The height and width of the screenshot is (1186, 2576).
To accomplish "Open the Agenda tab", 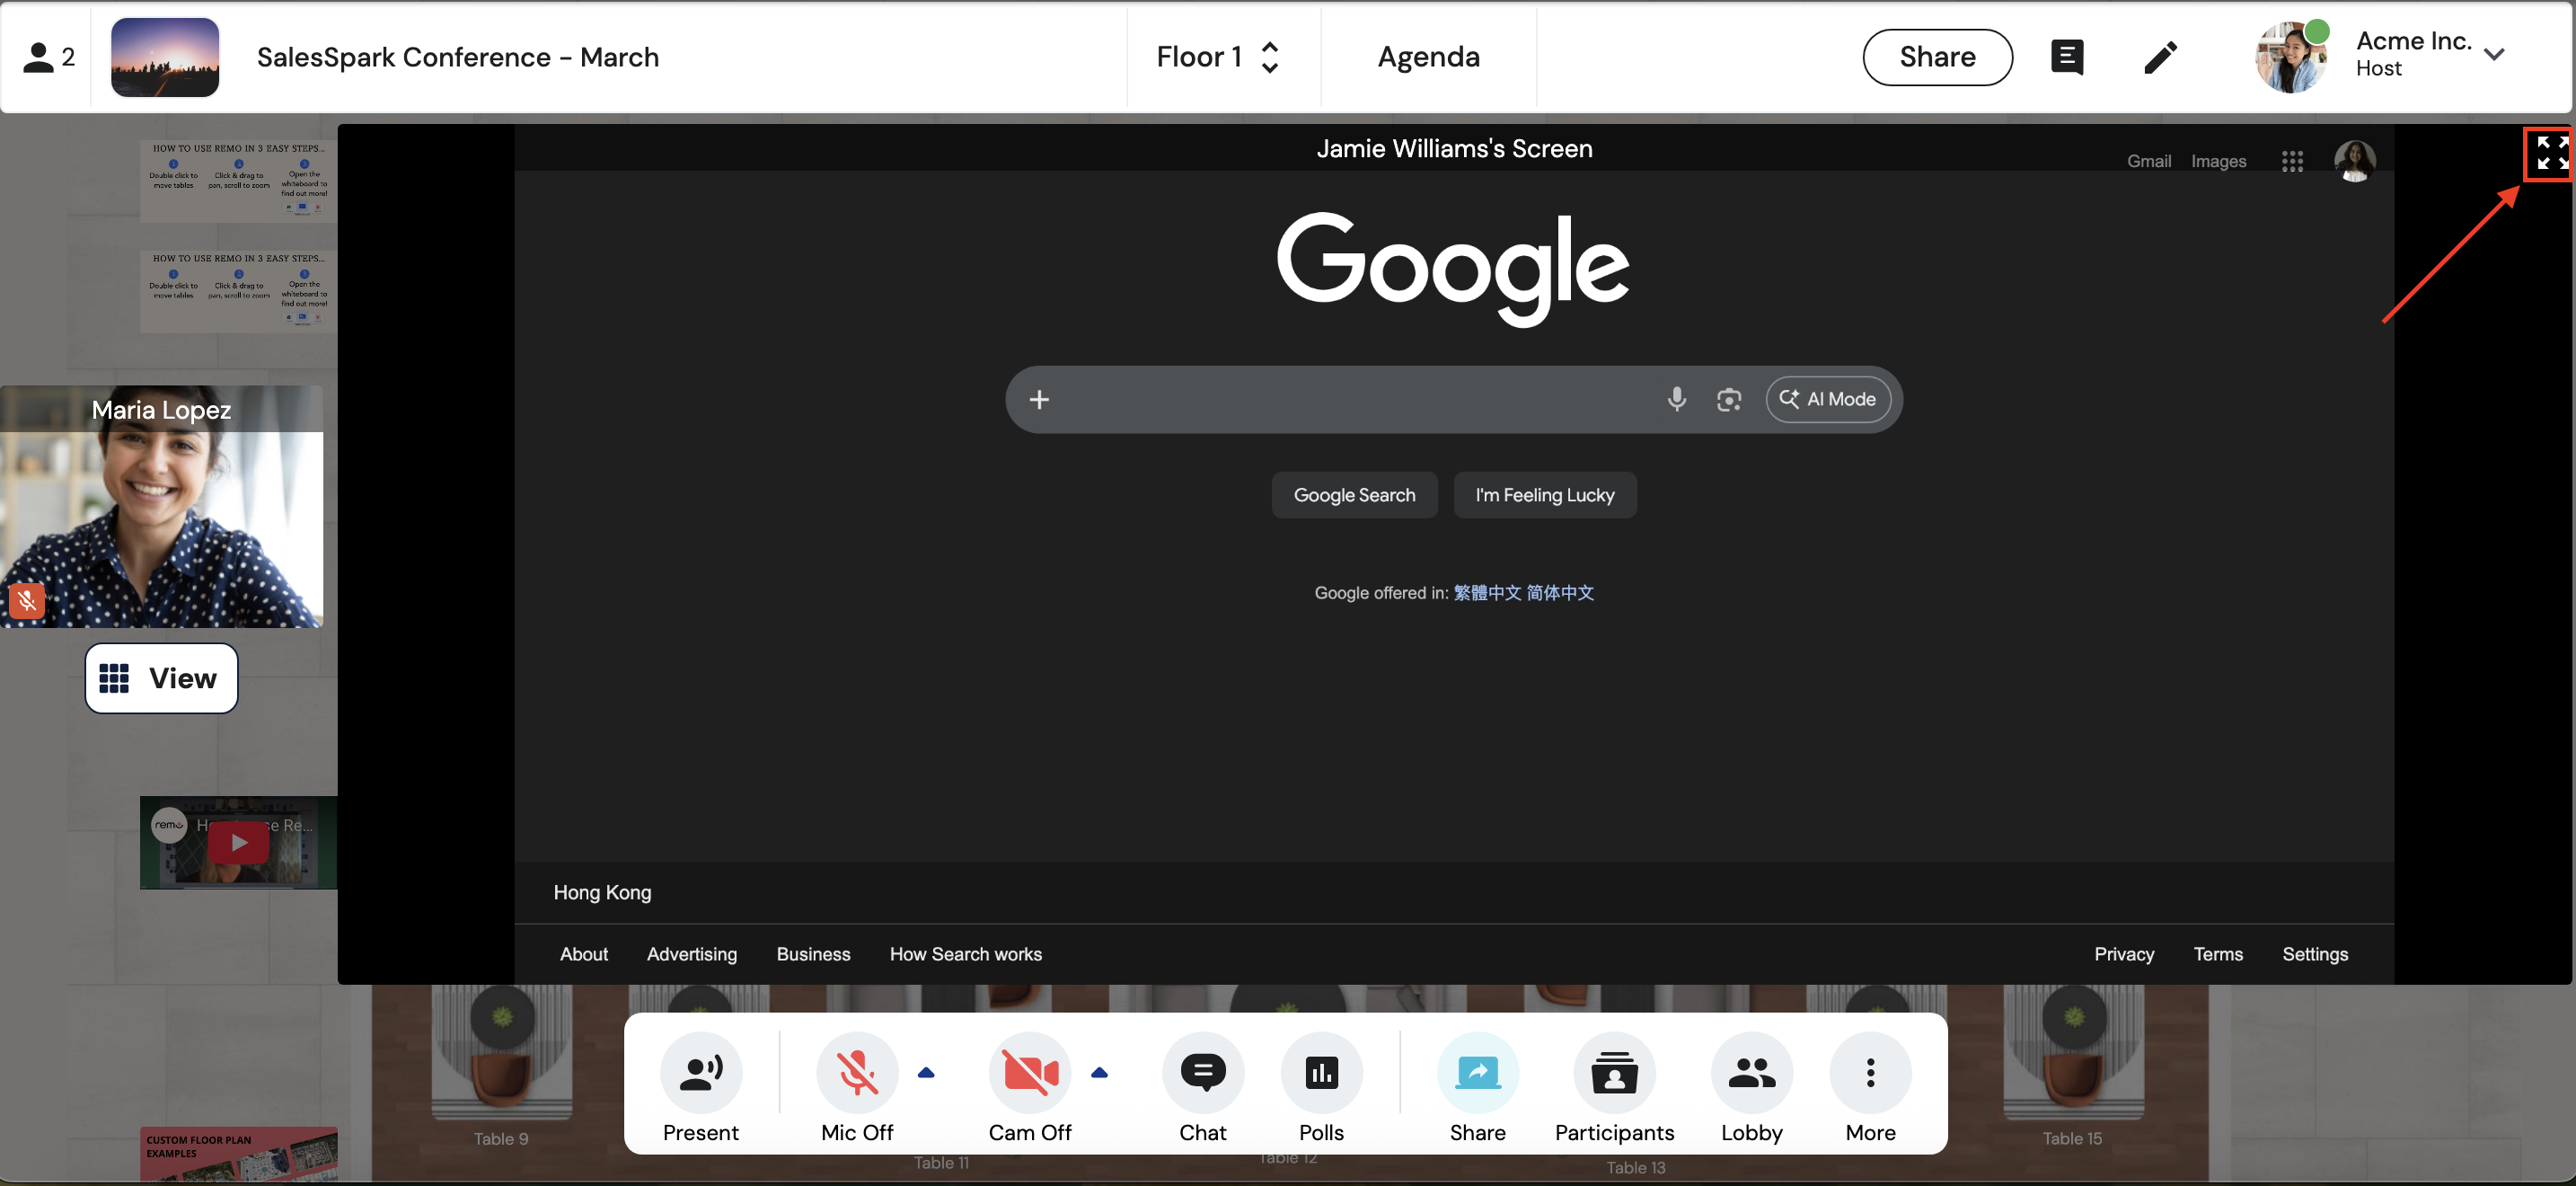I will point(1428,57).
